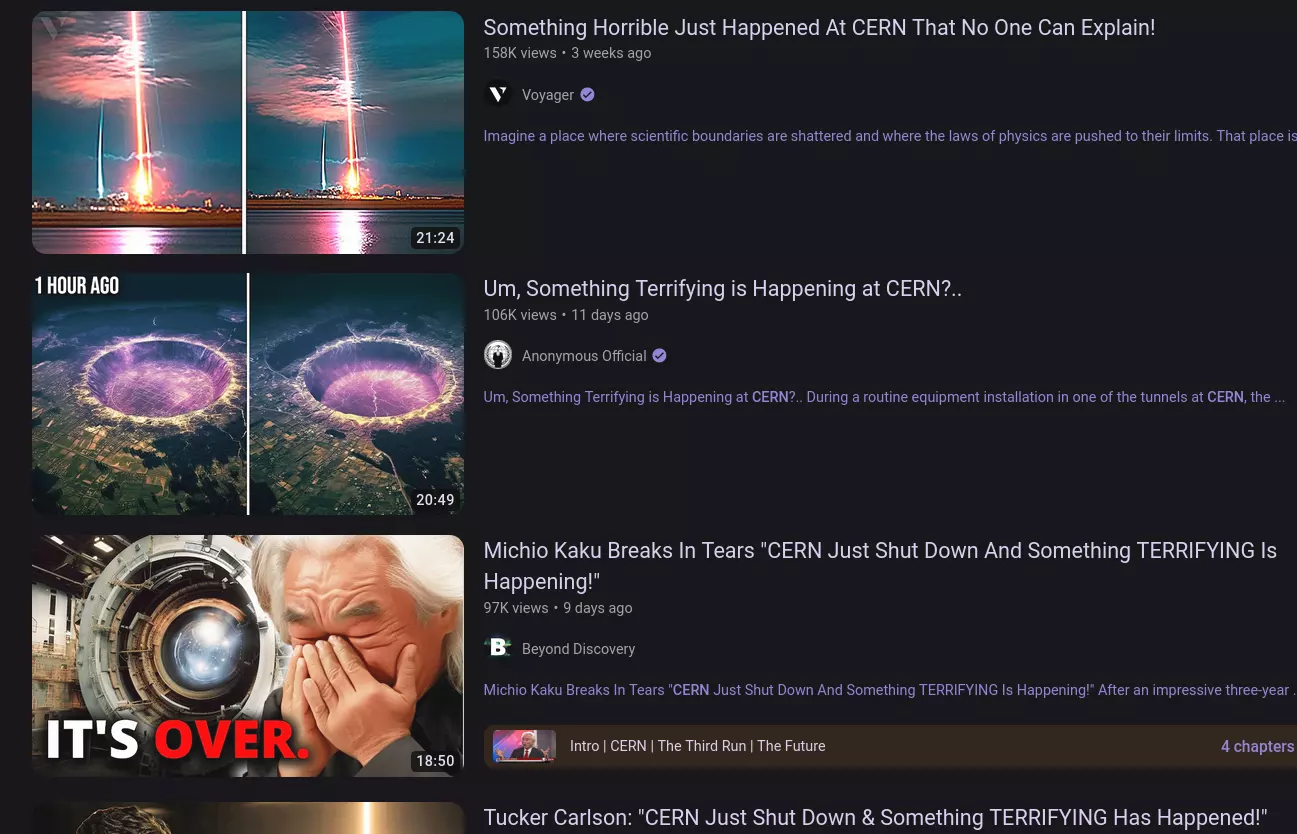The image size is (1297, 834).
Task: Click Voyager verified badge icon
Action: point(588,94)
